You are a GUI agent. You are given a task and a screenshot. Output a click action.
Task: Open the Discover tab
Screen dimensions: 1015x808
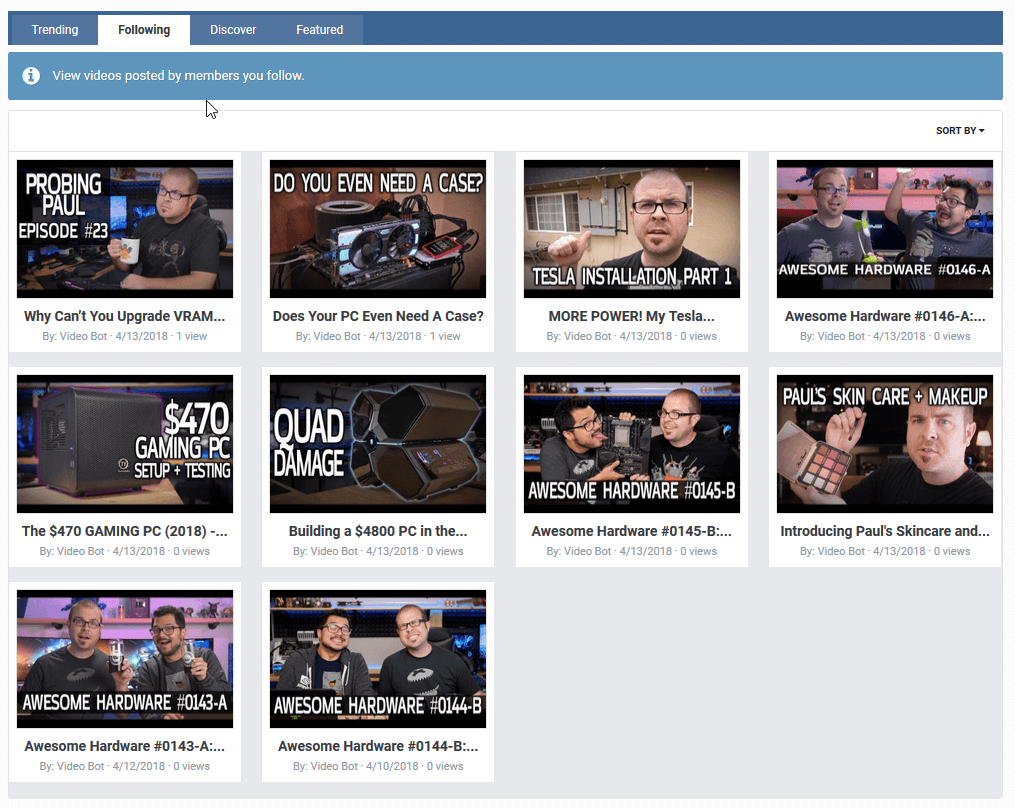(233, 30)
